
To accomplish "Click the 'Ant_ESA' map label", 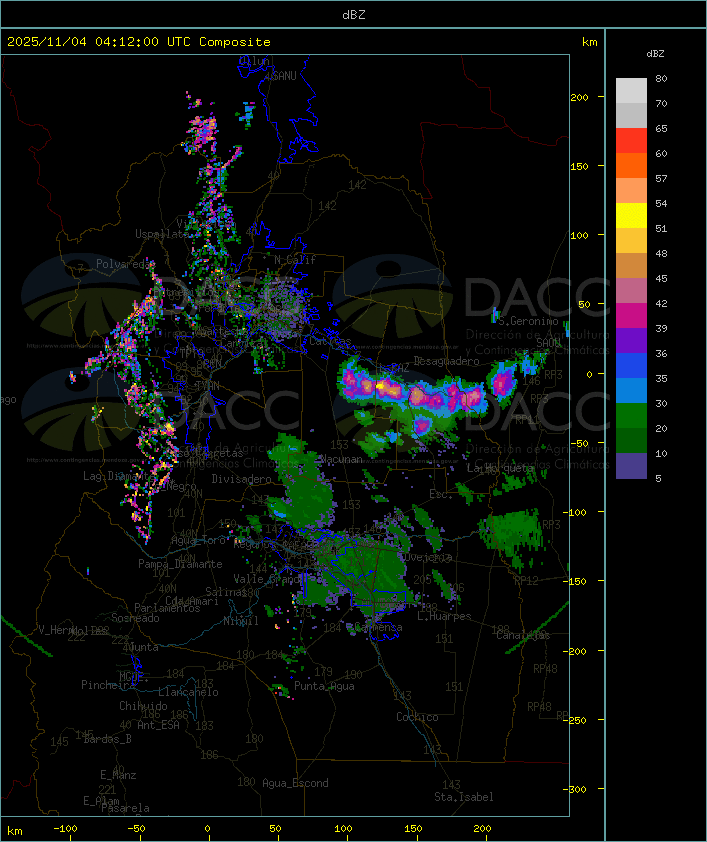I will (x=158, y=725).
